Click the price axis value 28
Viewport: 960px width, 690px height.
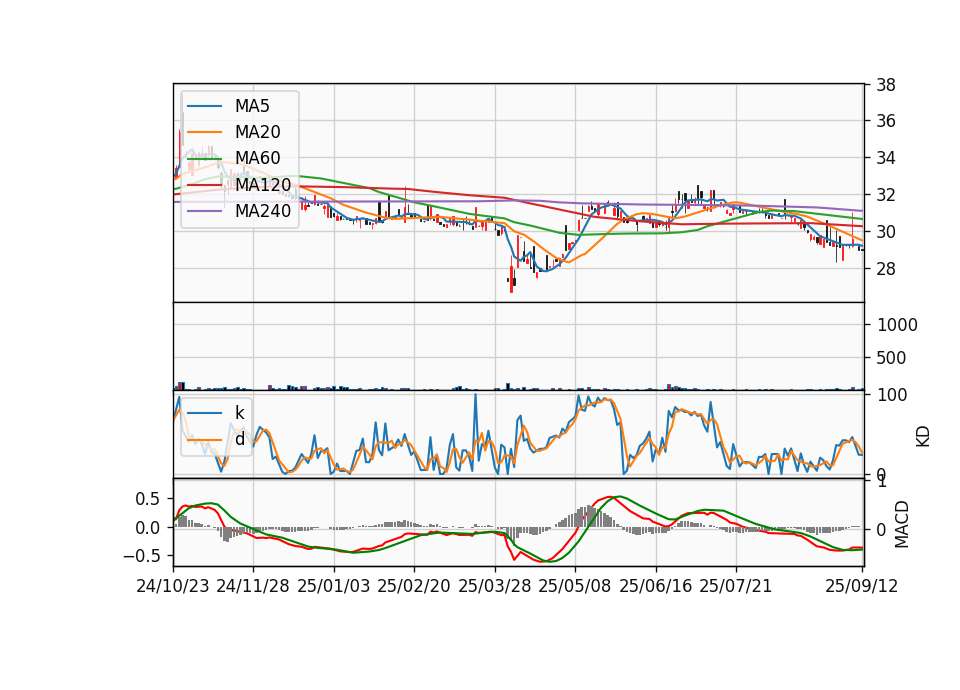[x=886, y=269]
